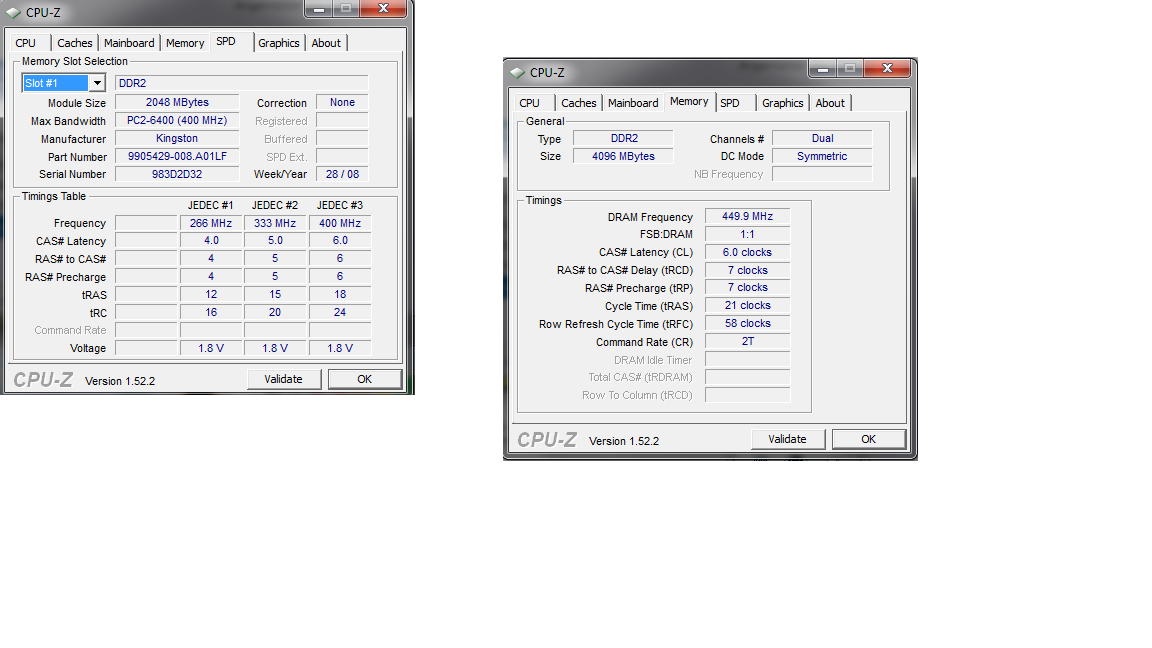This screenshot has width=1152, height=648.
Task: Switch to CPU tab in right window
Action: click(530, 103)
